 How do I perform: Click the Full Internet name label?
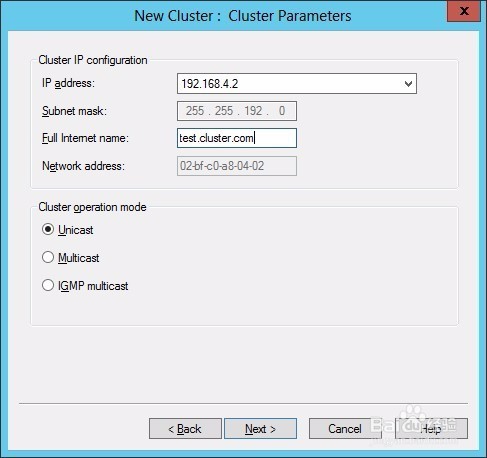click(x=85, y=138)
